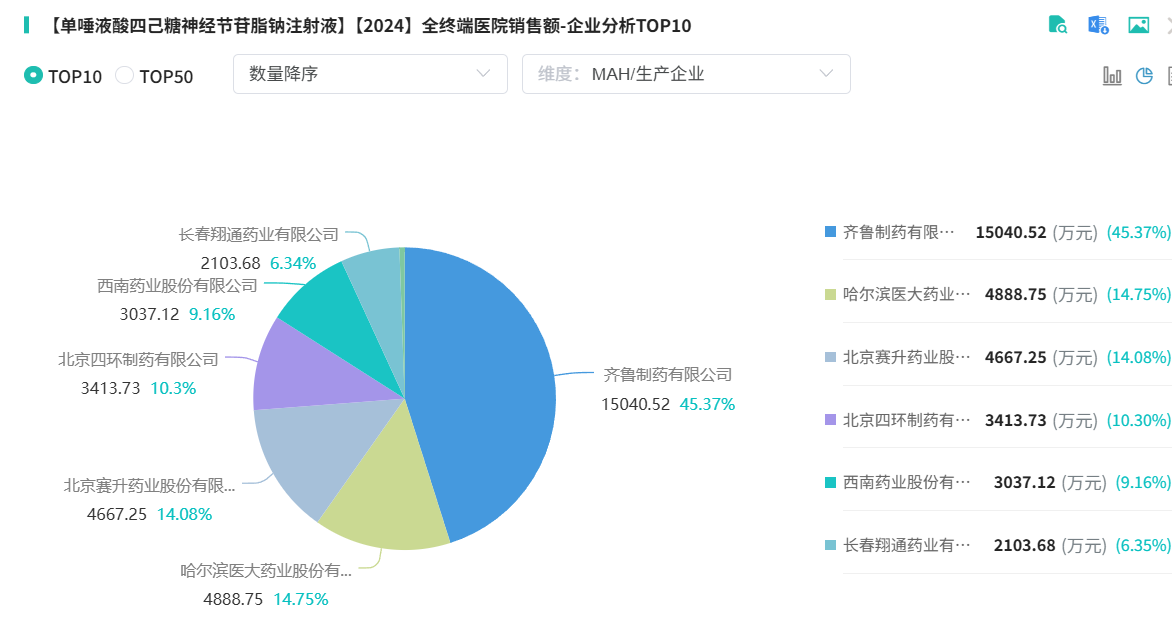
Task: Switch to bar chart view
Action: (1112, 75)
